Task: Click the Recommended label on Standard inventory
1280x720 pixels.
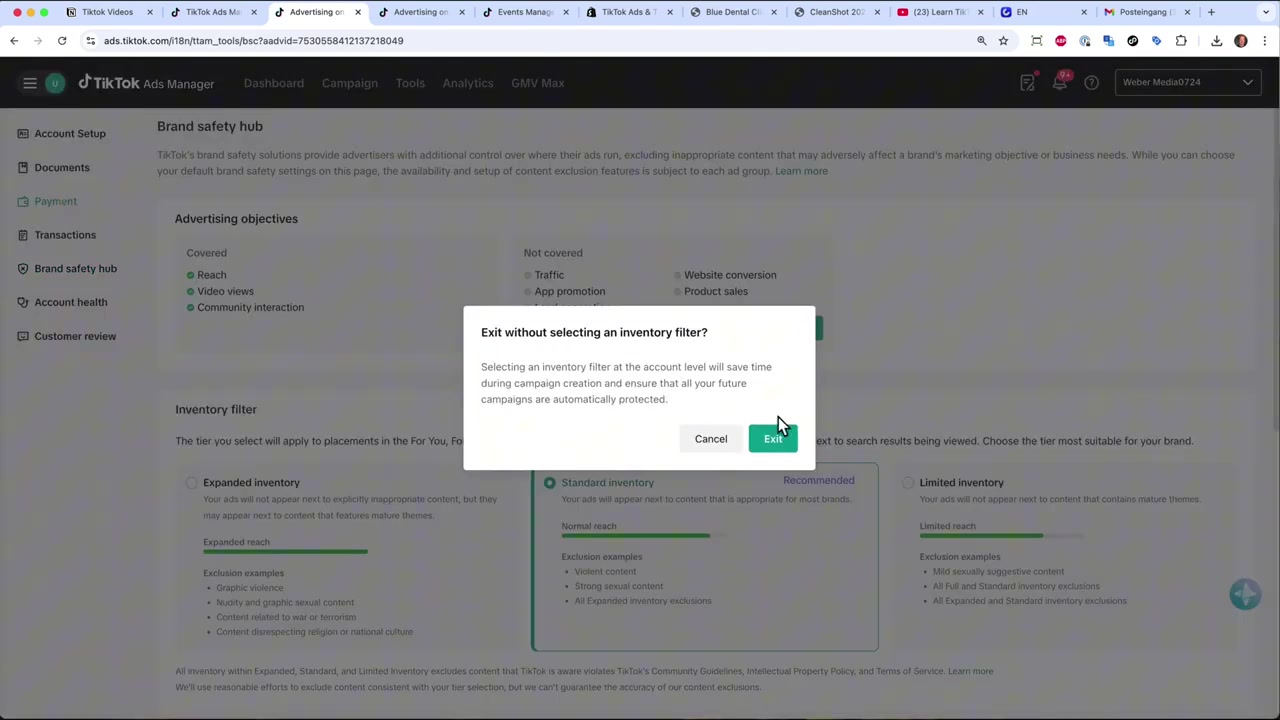Action: [x=819, y=480]
